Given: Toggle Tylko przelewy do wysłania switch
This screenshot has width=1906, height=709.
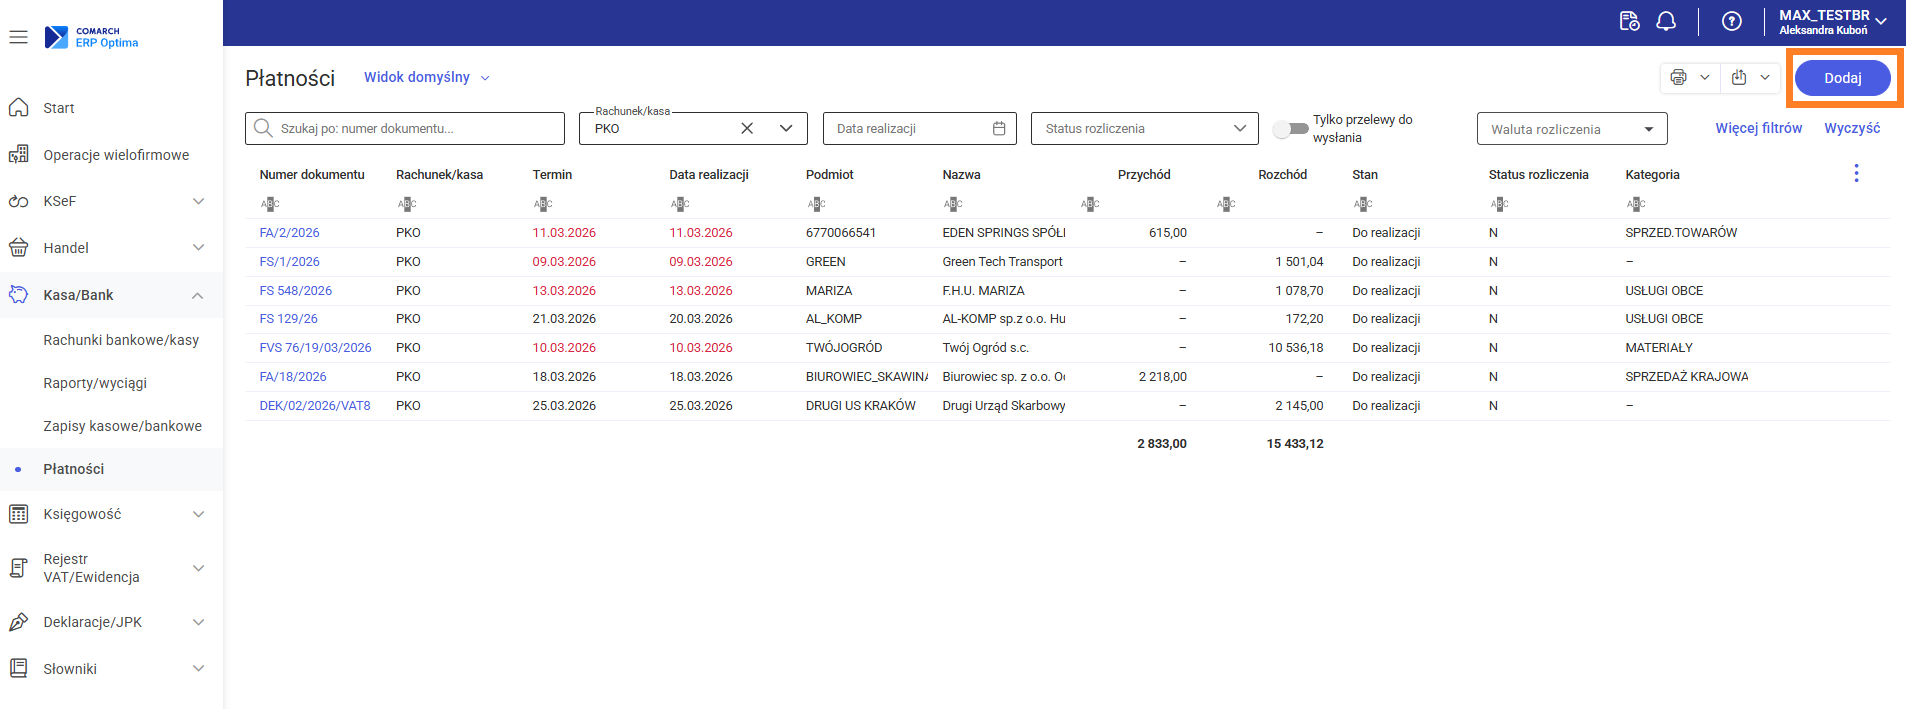Looking at the screenshot, I should tap(1291, 128).
